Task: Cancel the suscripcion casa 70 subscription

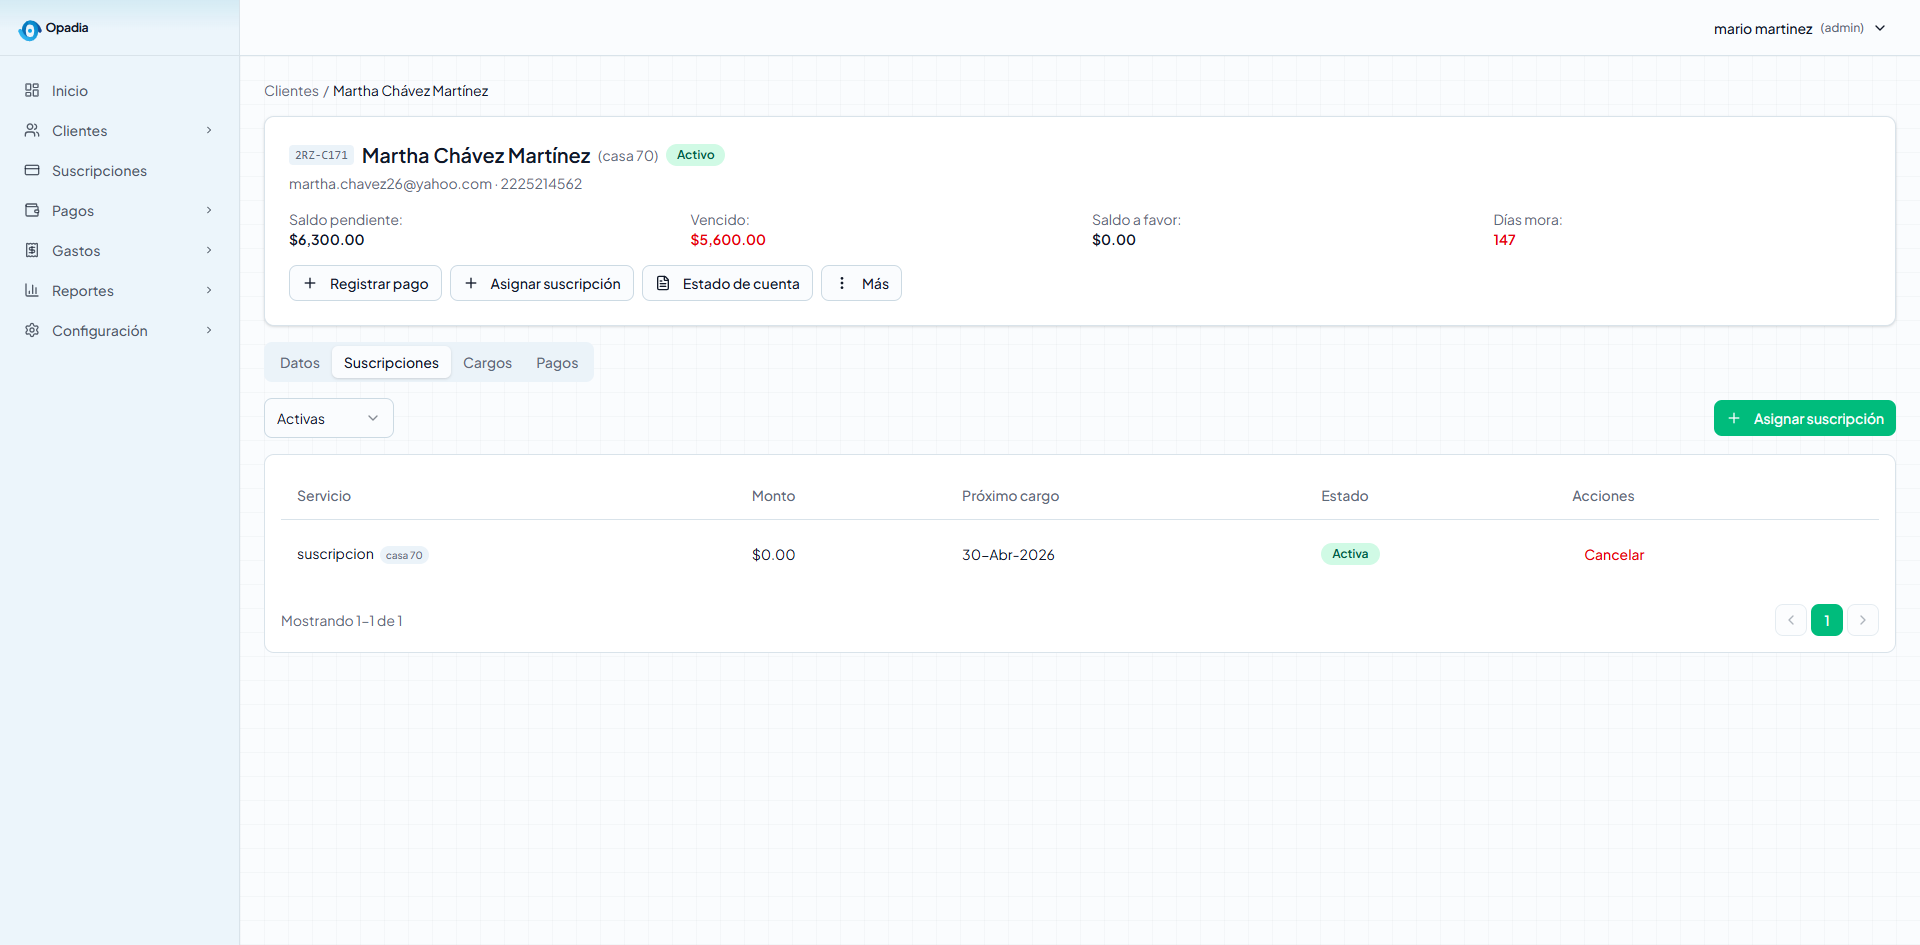Action: click(1614, 555)
